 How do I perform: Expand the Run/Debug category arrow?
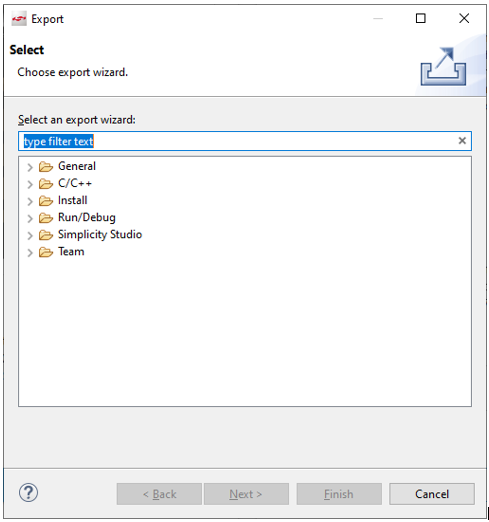30,219
